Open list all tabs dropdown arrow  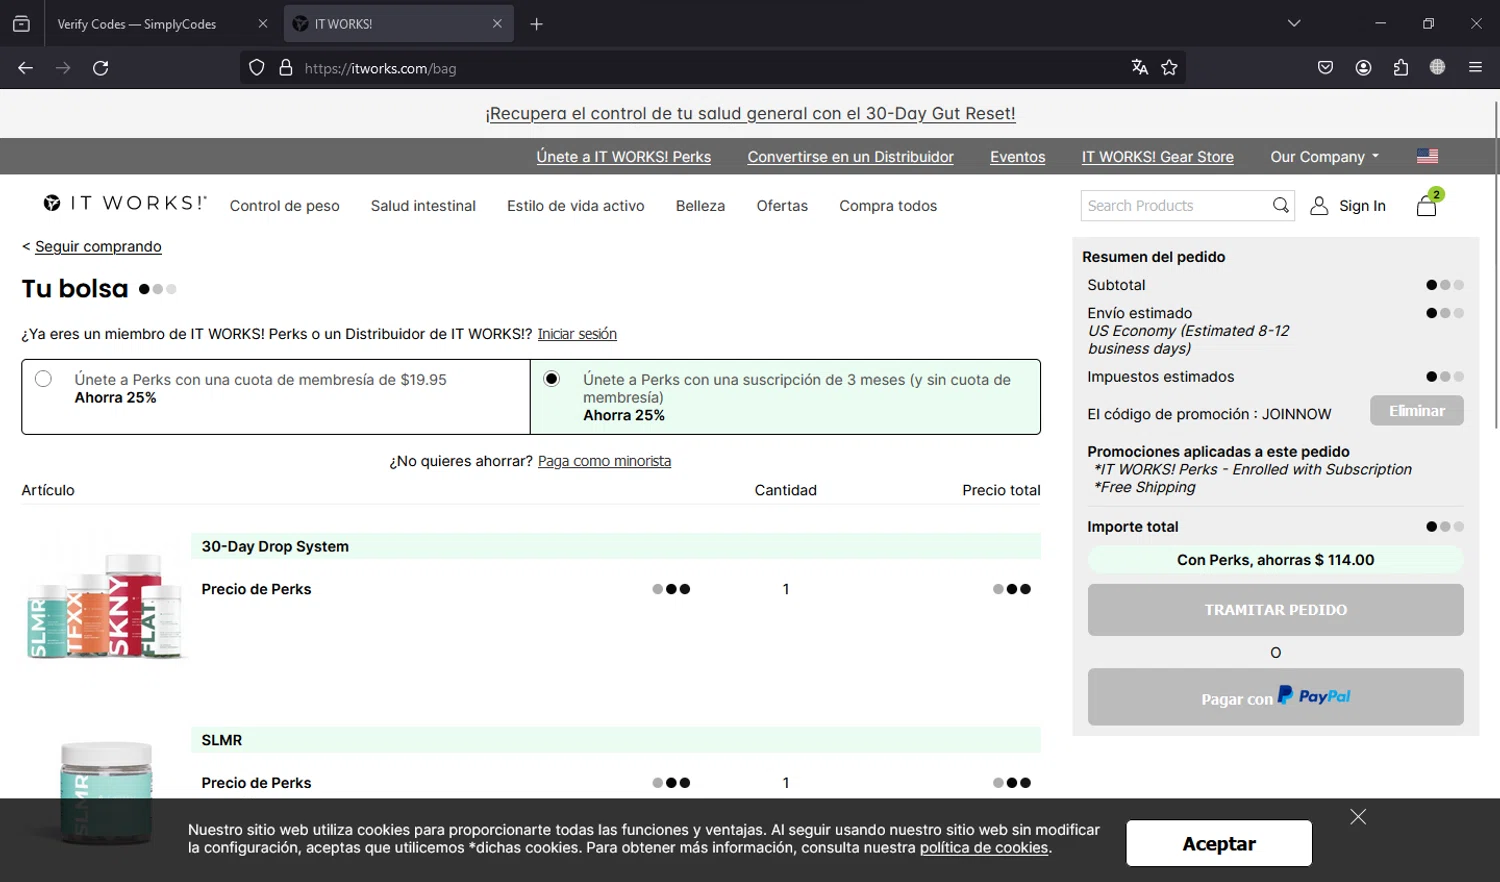1294,24
